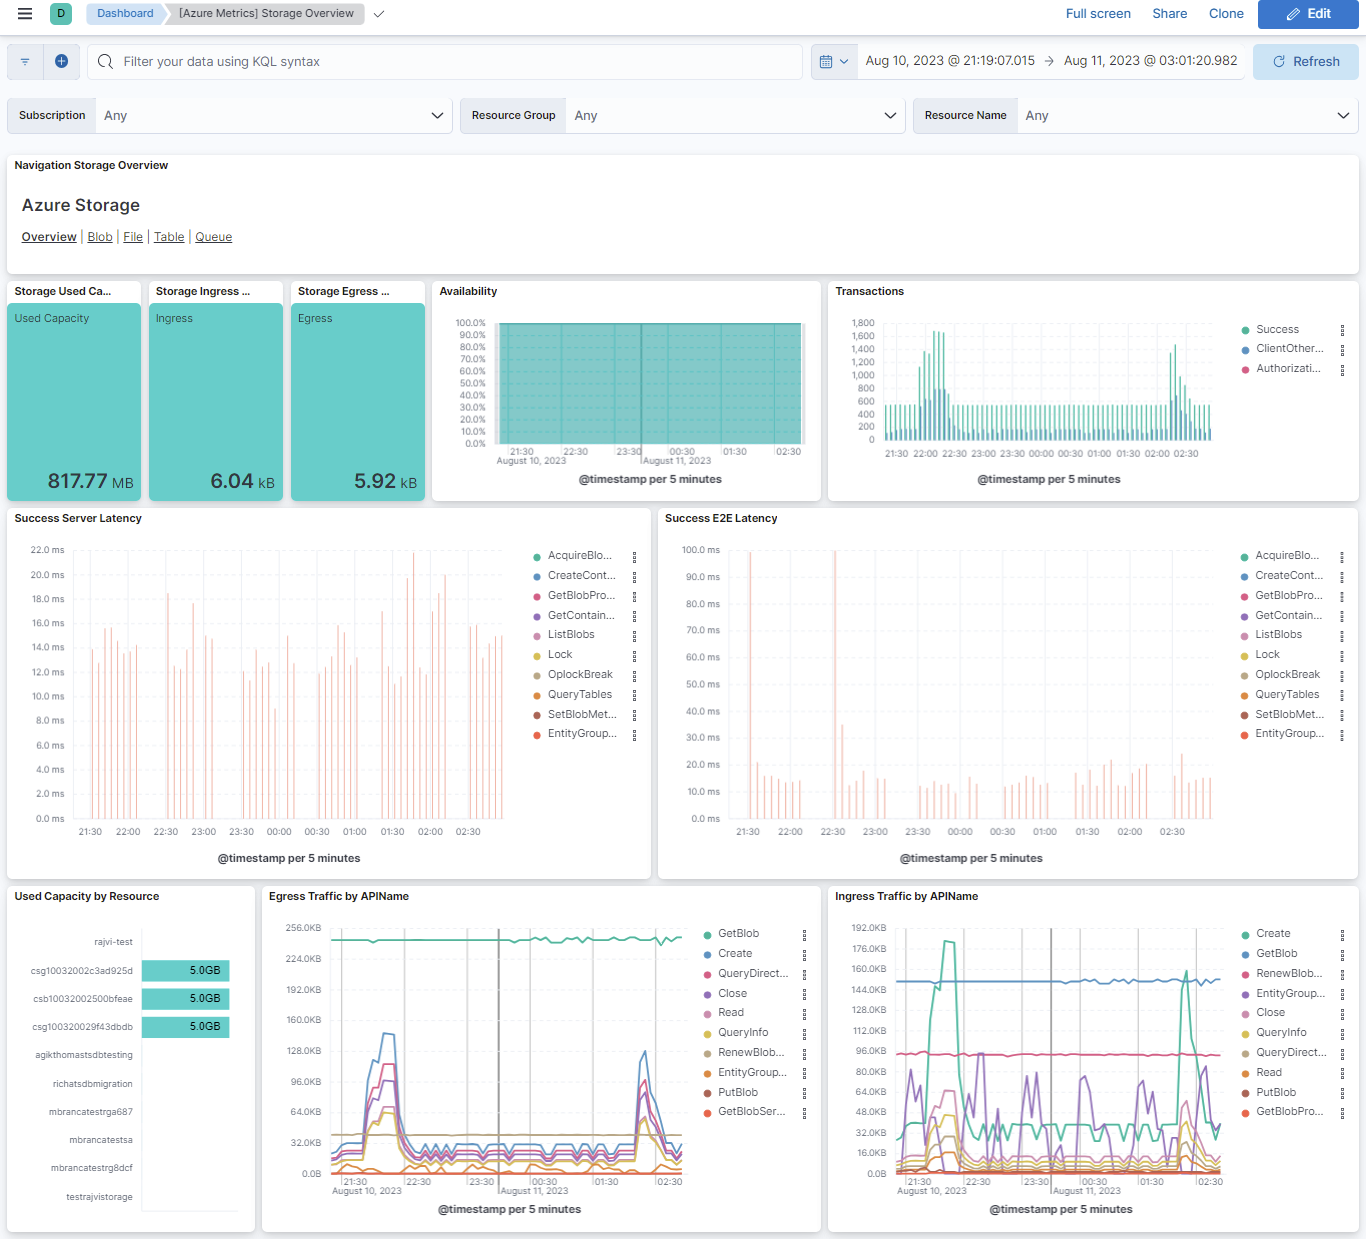Click the green D space avatar
Viewport: 1366px width, 1239px height.
click(61, 14)
